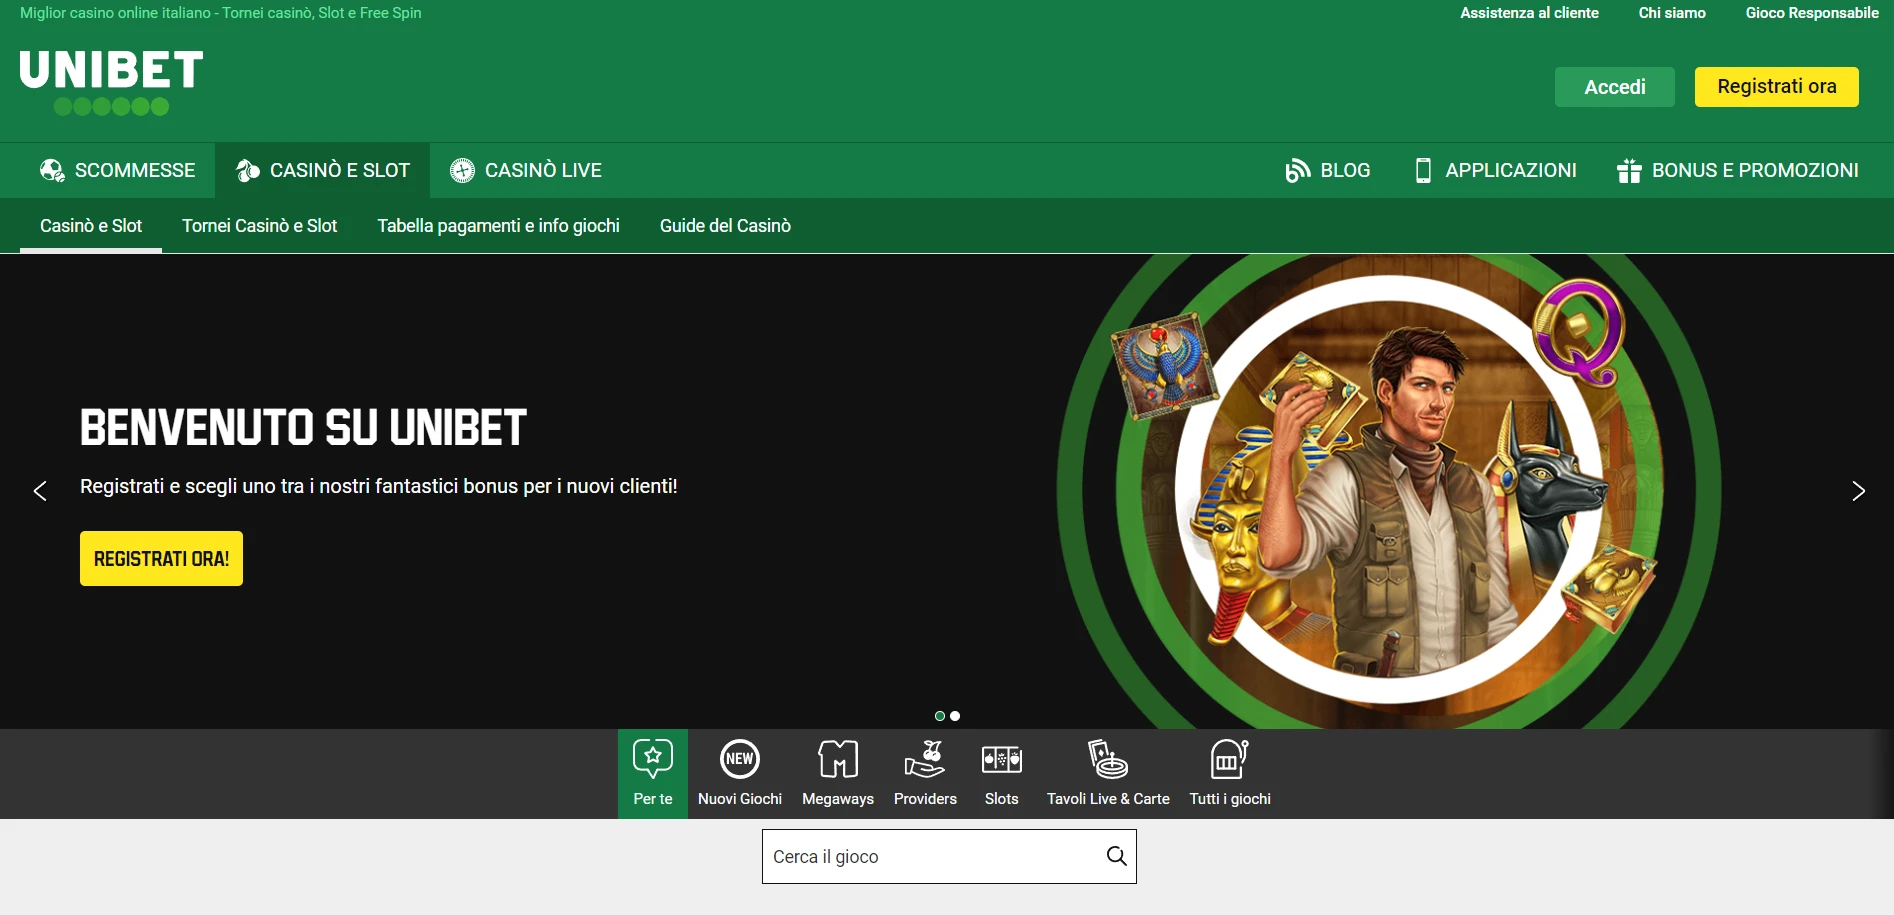Select the first carousel dot
The image size is (1894, 915).
(x=940, y=716)
